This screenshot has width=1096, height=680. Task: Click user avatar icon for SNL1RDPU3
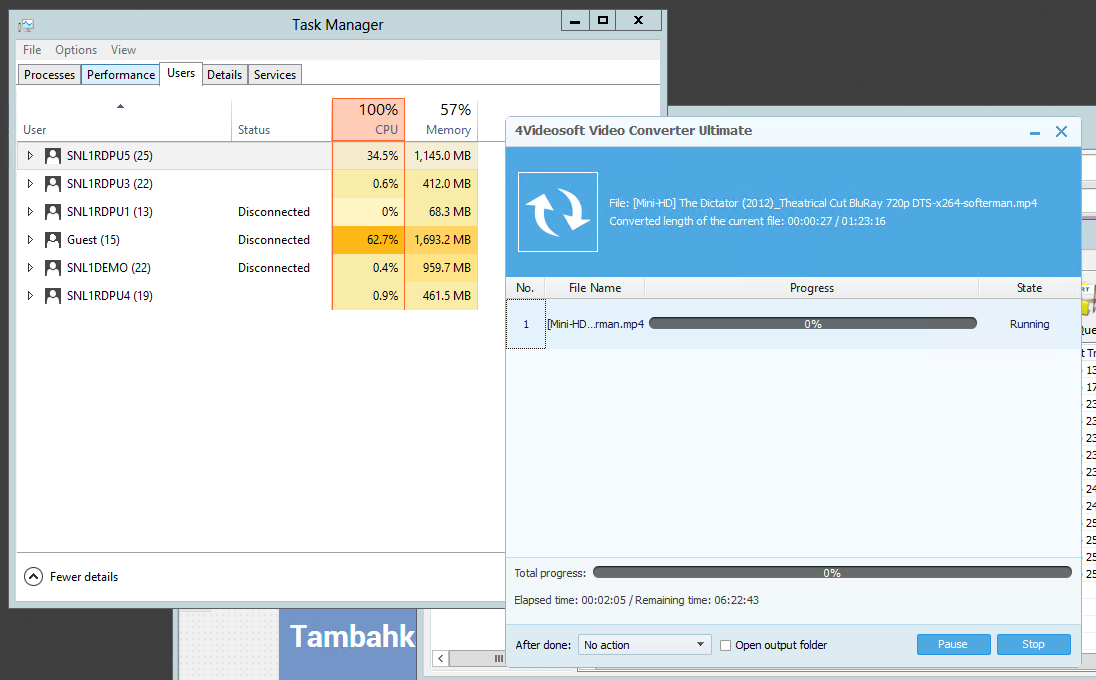(x=52, y=184)
